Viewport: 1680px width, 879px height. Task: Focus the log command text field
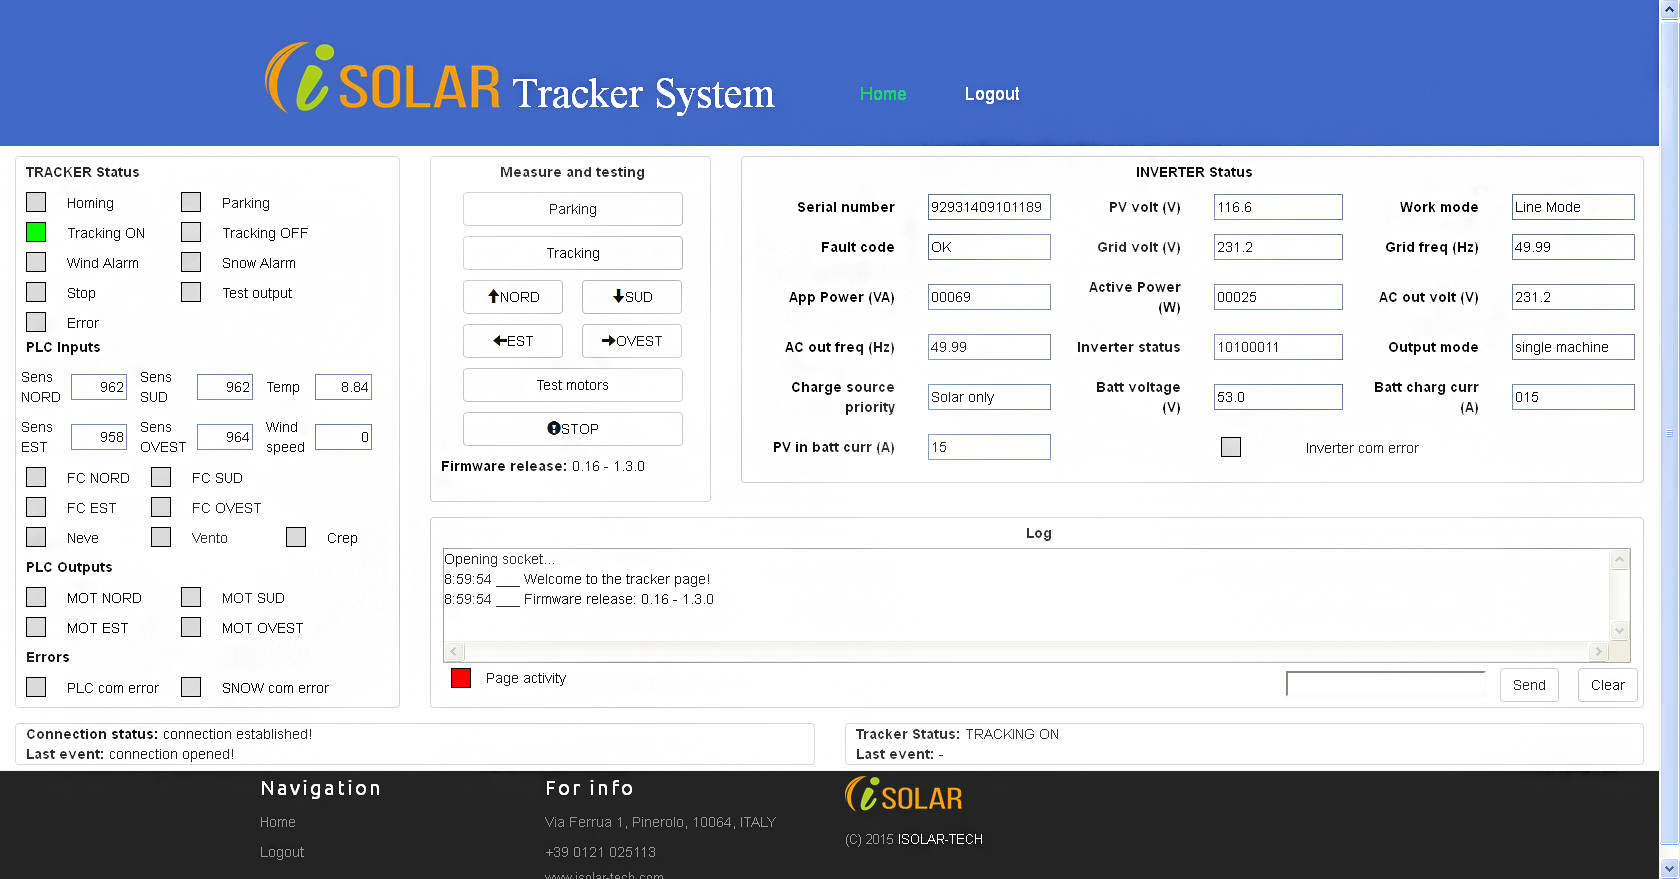click(x=1385, y=684)
